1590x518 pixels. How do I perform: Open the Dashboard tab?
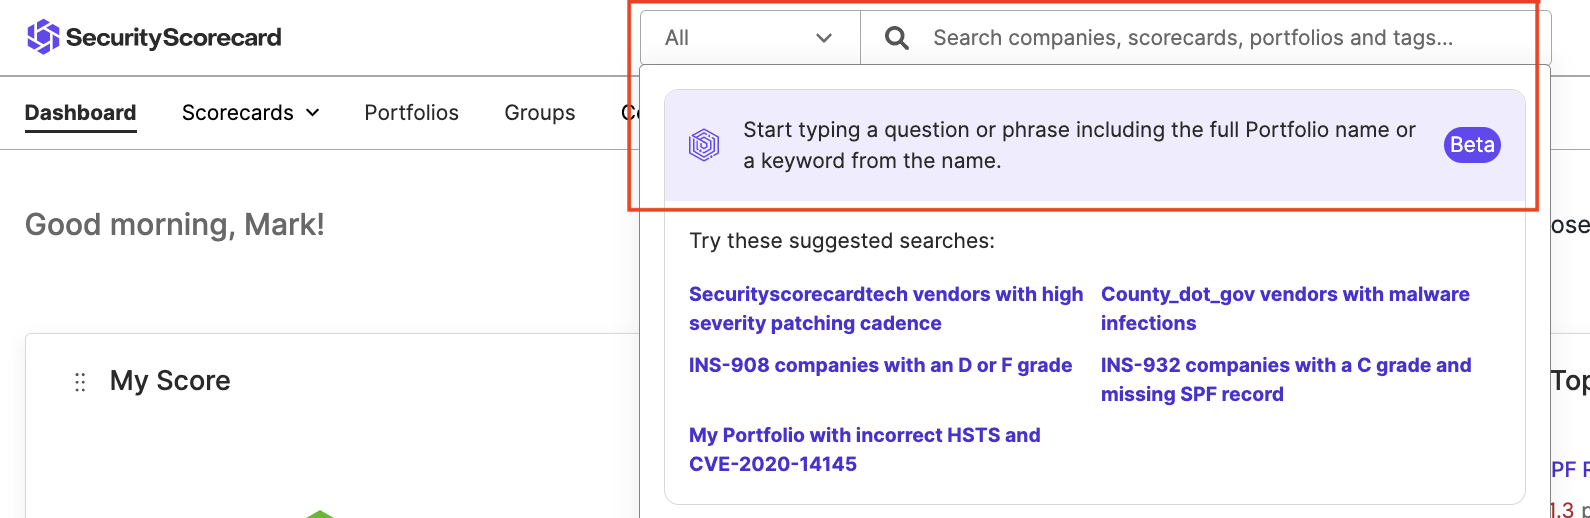(80, 113)
